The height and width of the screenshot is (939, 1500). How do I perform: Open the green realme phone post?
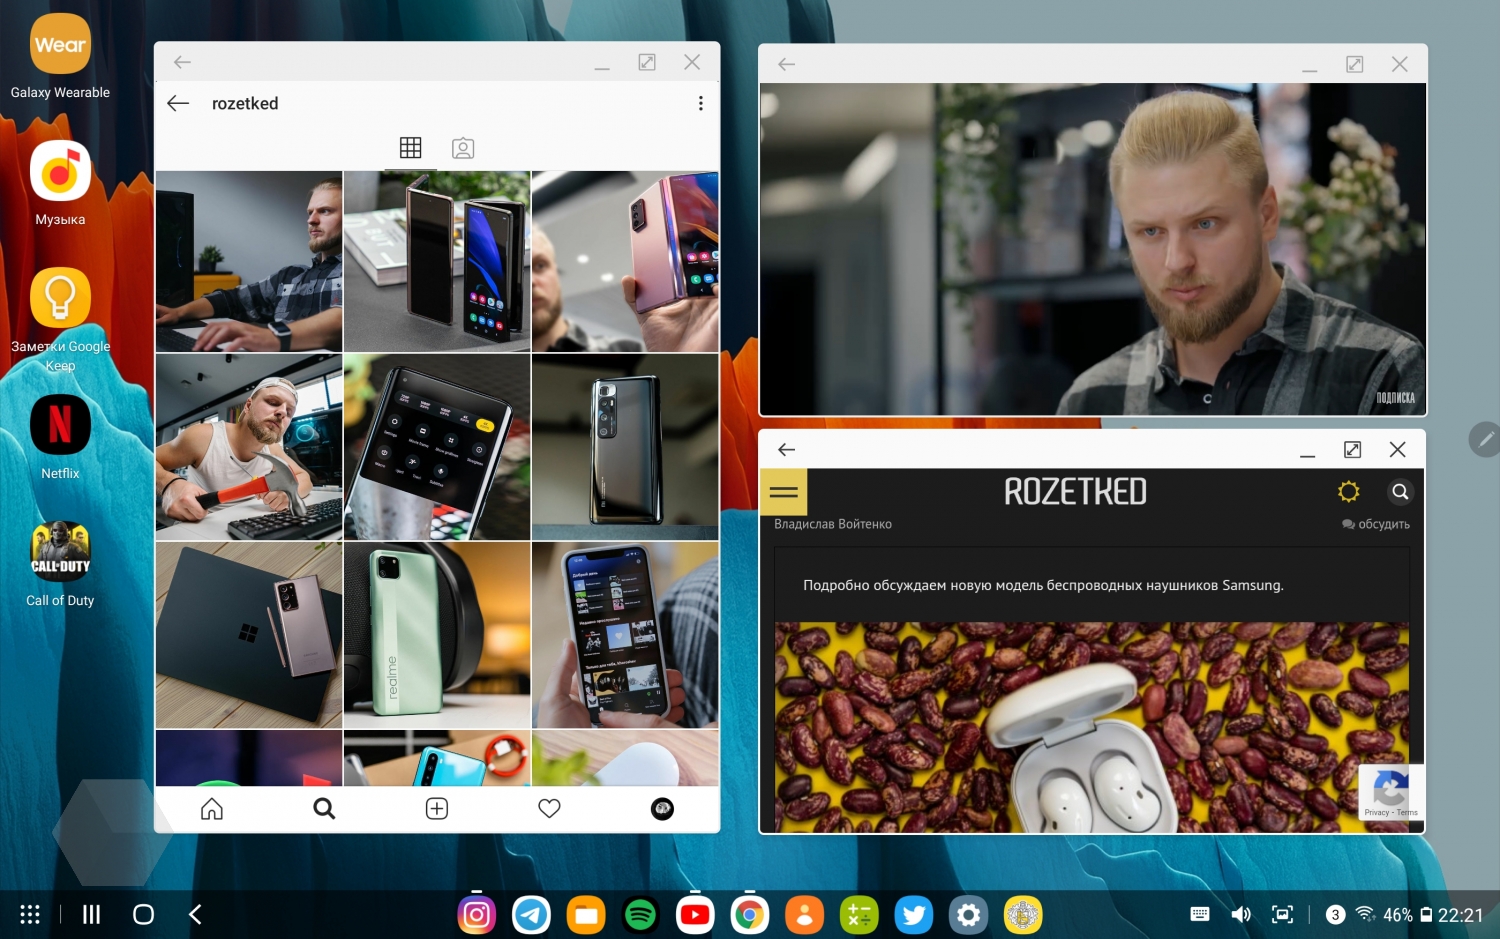point(437,635)
